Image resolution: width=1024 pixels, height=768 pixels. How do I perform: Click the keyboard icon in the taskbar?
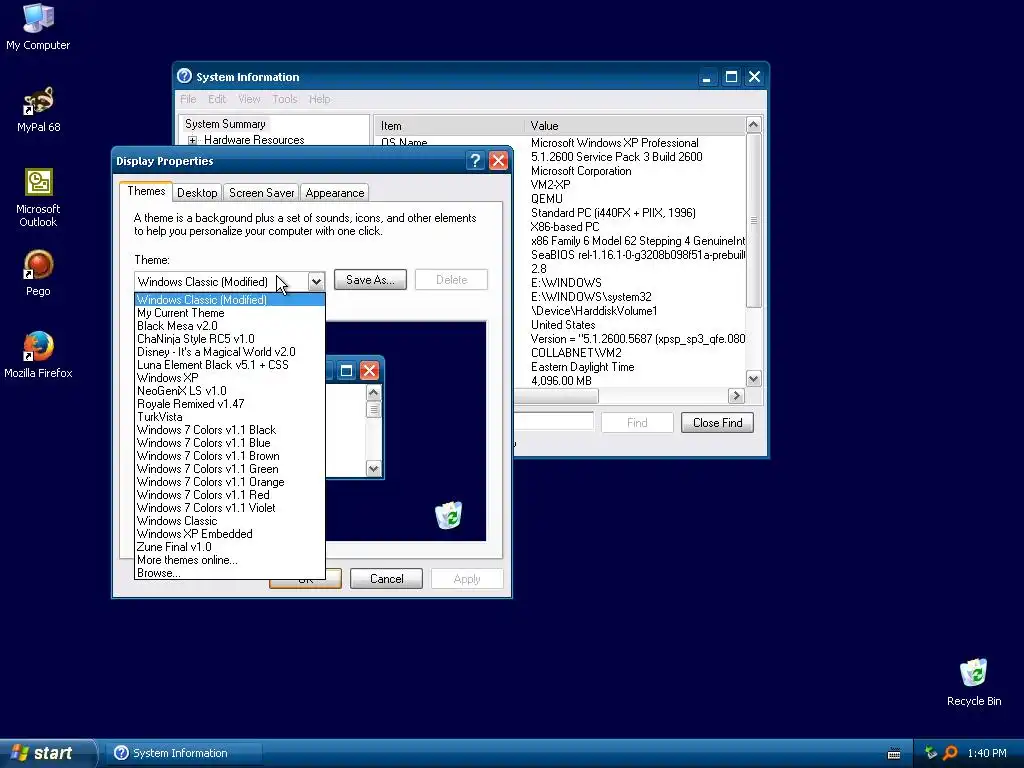coord(894,754)
